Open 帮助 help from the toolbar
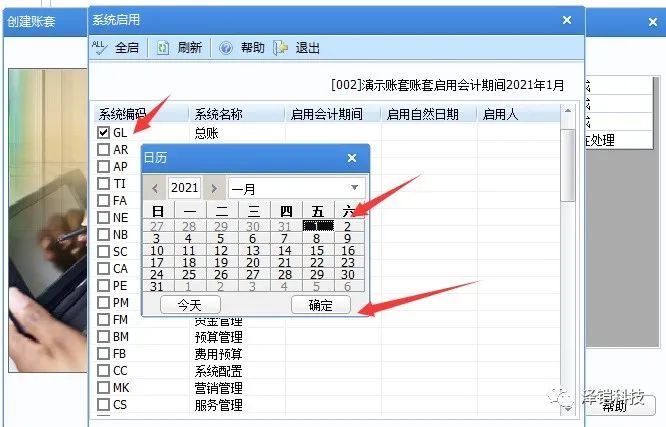The image size is (666, 427). pyautogui.click(x=242, y=47)
